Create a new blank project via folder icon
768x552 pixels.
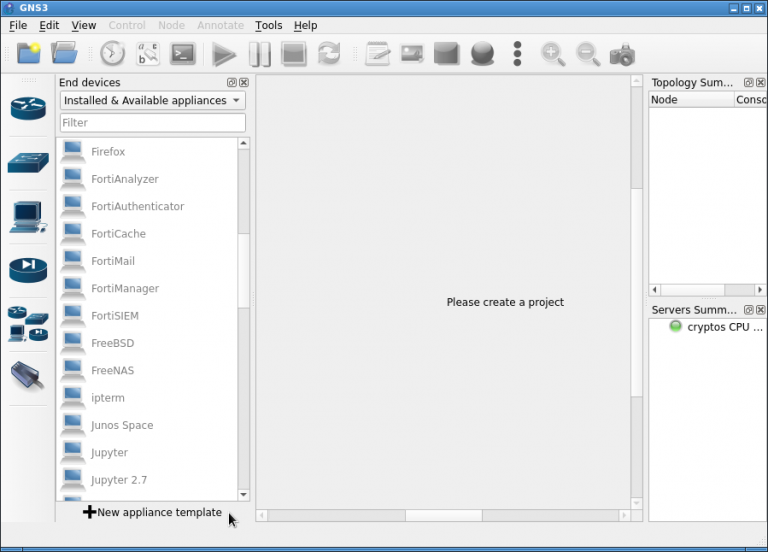coord(28,53)
